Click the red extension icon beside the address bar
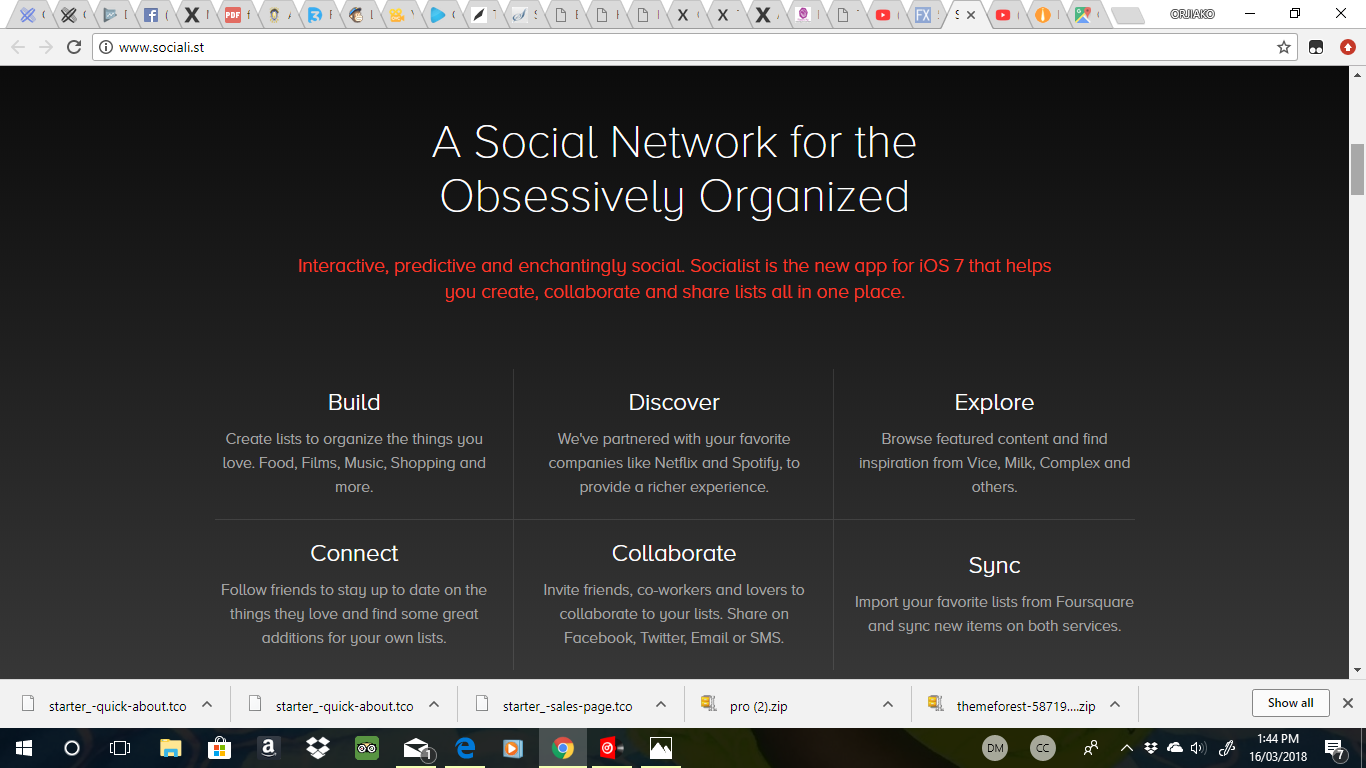Viewport: 1366px width, 768px height. tap(1347, 47)
